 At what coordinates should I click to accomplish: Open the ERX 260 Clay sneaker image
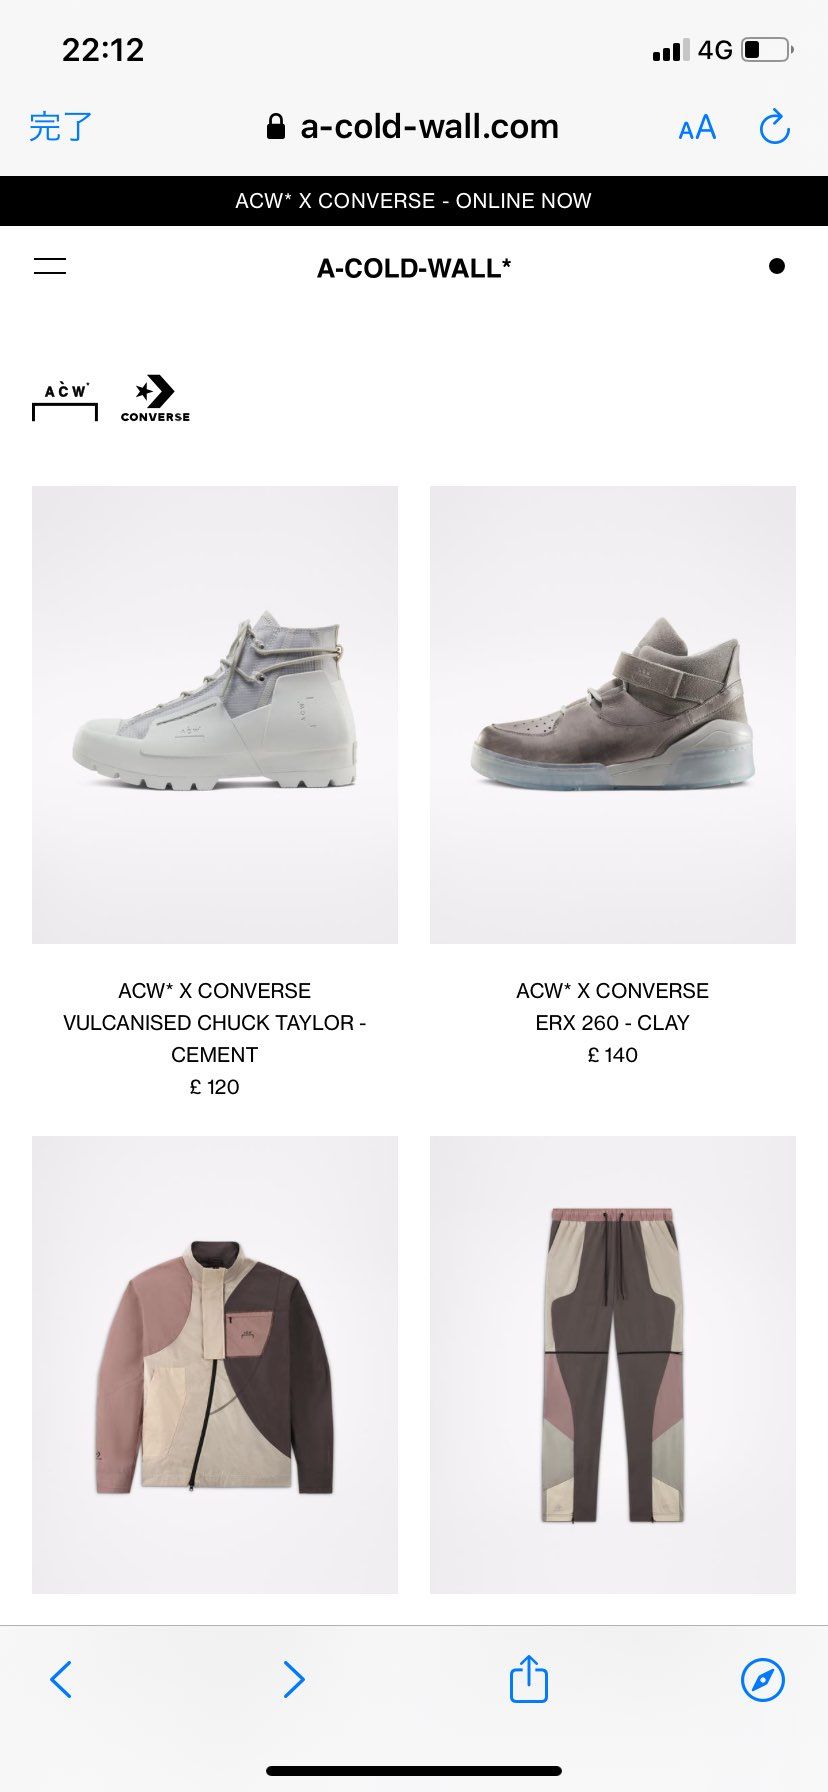[613, 715]
